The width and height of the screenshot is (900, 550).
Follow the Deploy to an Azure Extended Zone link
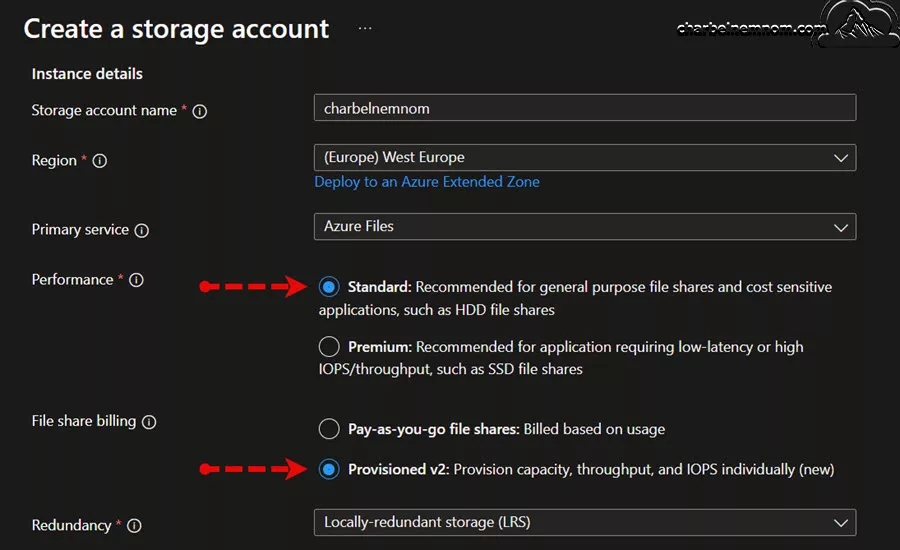pos(427,182)
